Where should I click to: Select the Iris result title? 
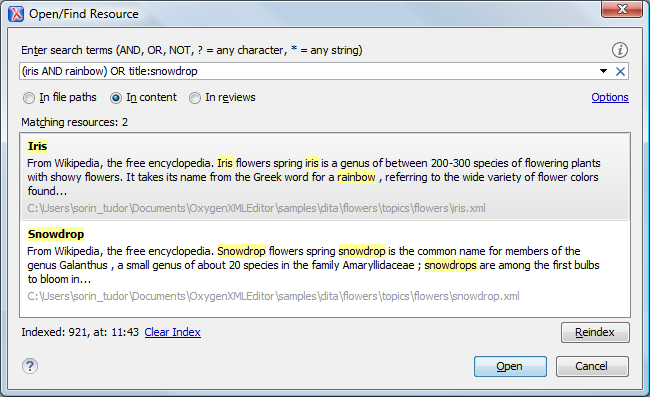tap(37, 146)
